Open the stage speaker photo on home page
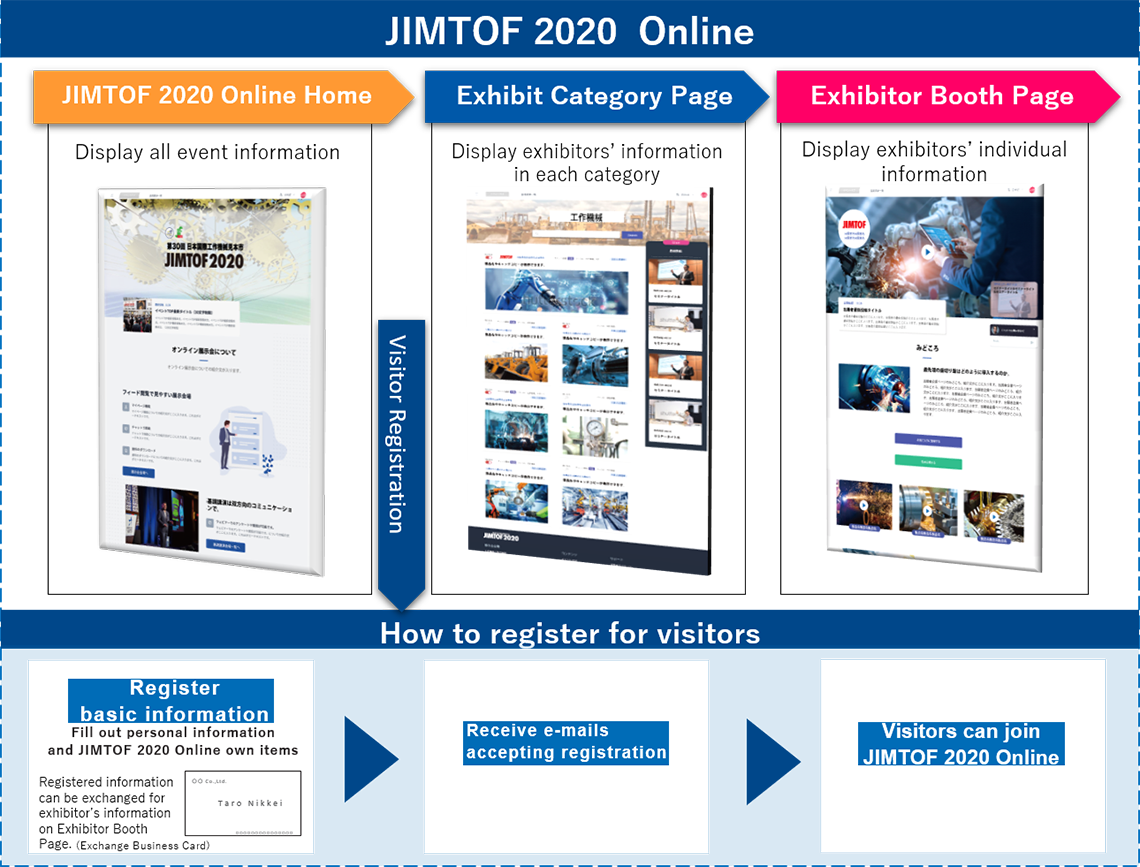 (161, 517)
